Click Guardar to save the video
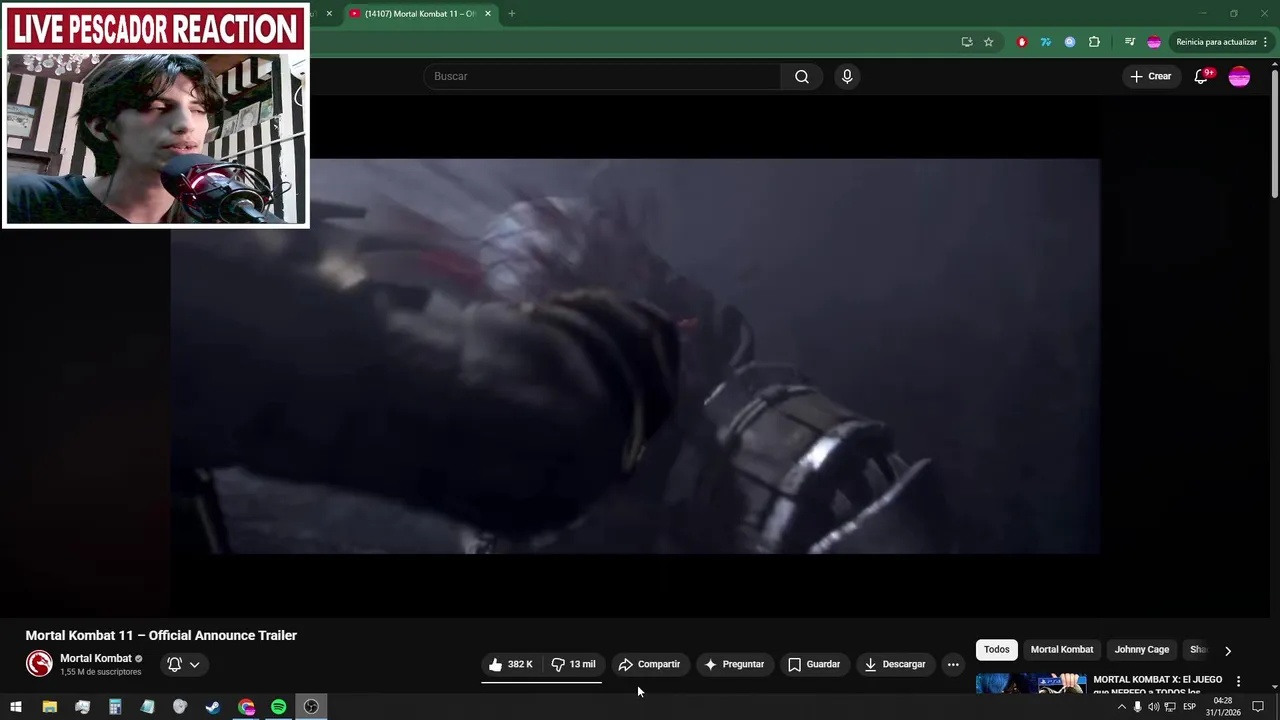 pyautogui.click(x=814, y=664)
